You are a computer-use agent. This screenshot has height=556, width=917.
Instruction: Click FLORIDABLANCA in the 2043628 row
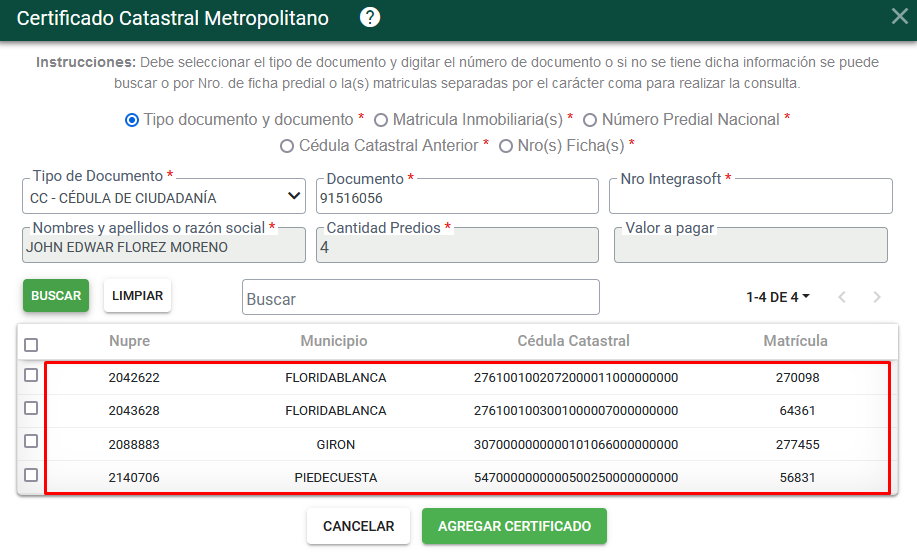pyautogui.click(x=336, y=410)
